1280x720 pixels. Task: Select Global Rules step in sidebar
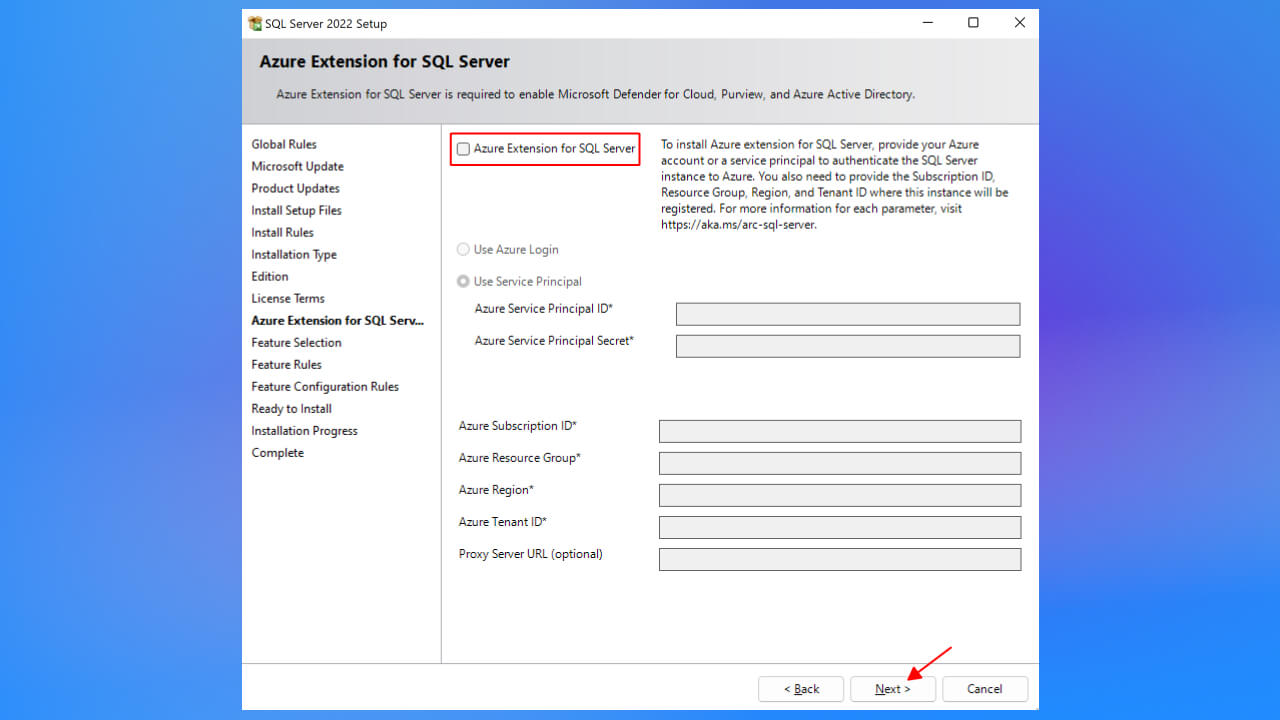284,144
